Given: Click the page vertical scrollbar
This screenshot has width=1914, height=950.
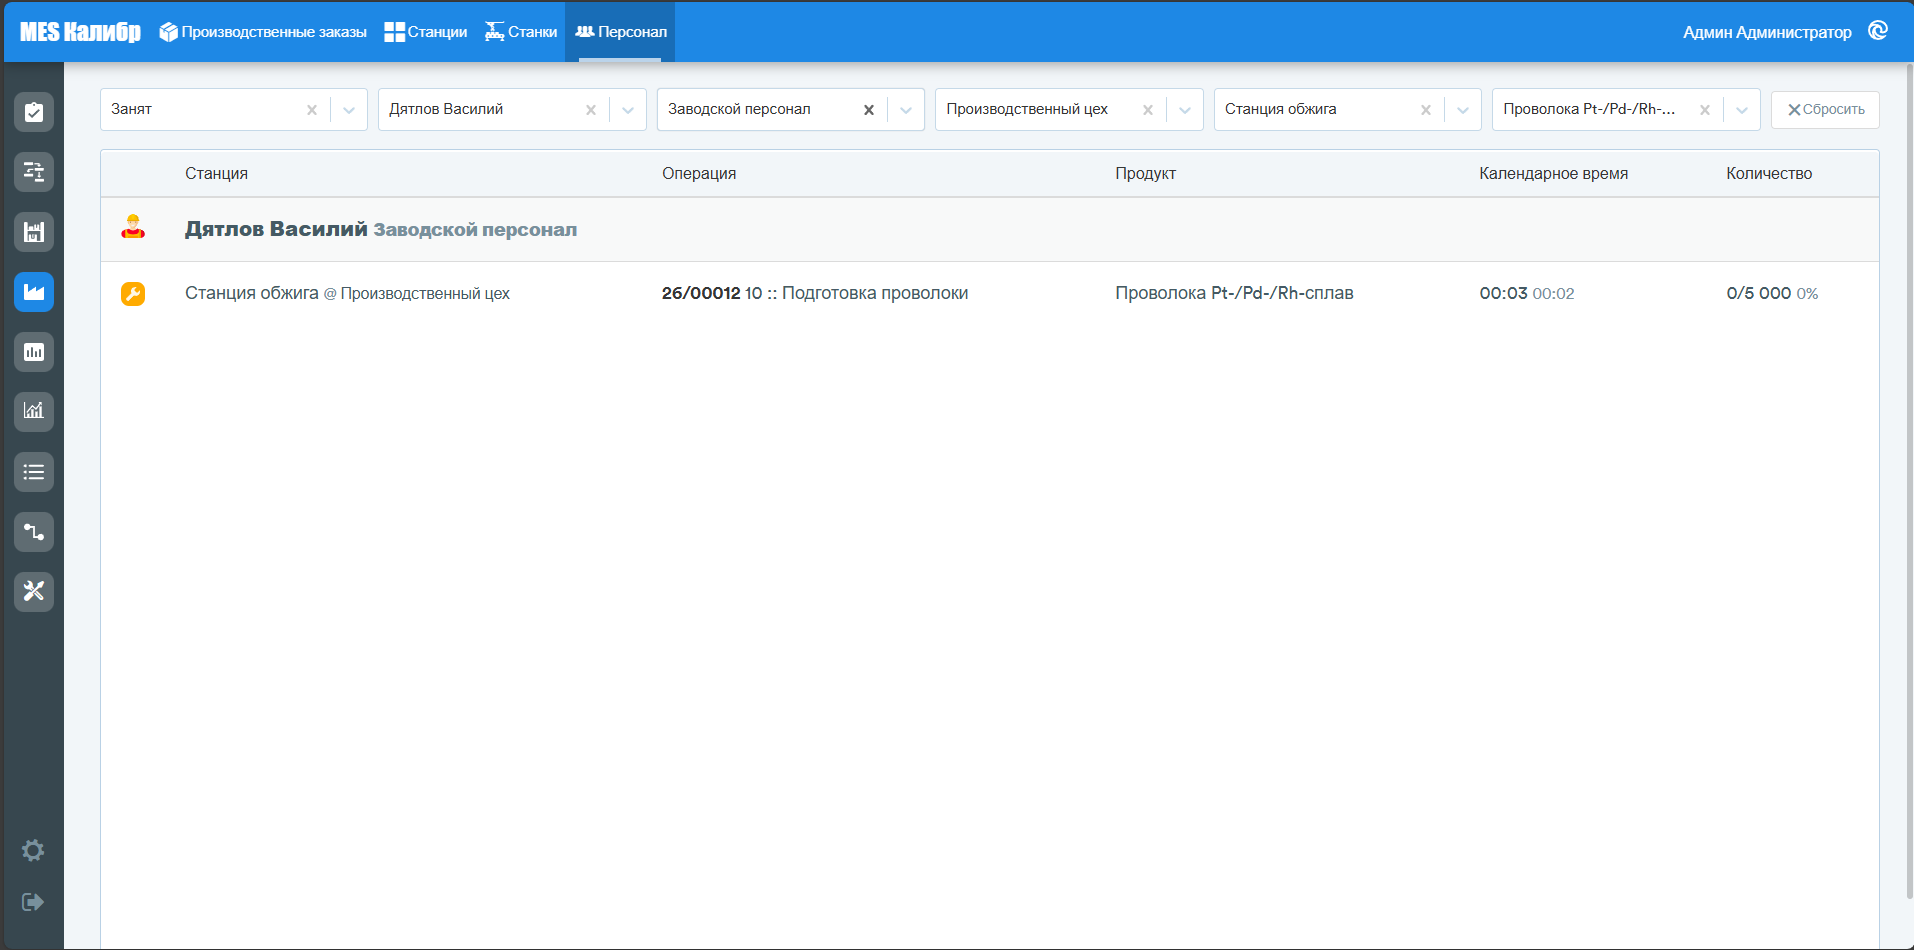Looking at the screenshot, I should coord(1909,480).
